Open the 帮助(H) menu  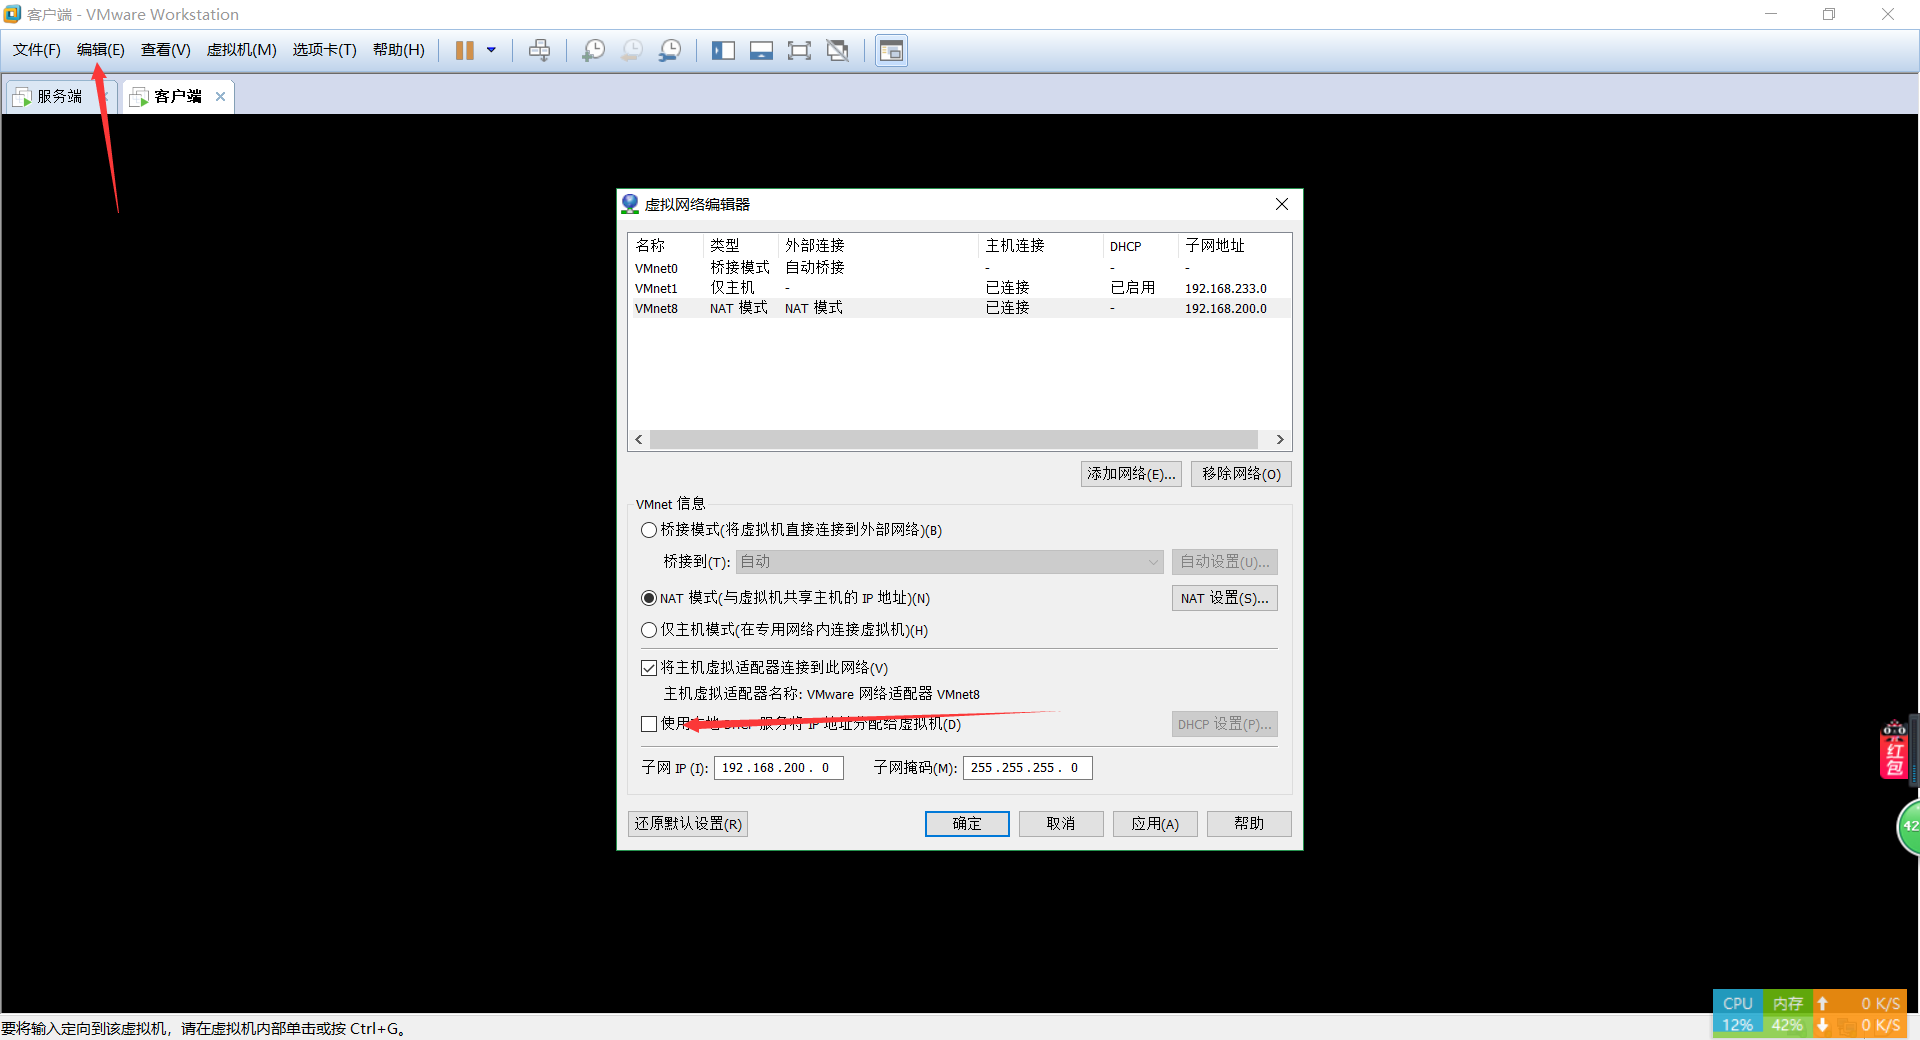click(398, 50)
